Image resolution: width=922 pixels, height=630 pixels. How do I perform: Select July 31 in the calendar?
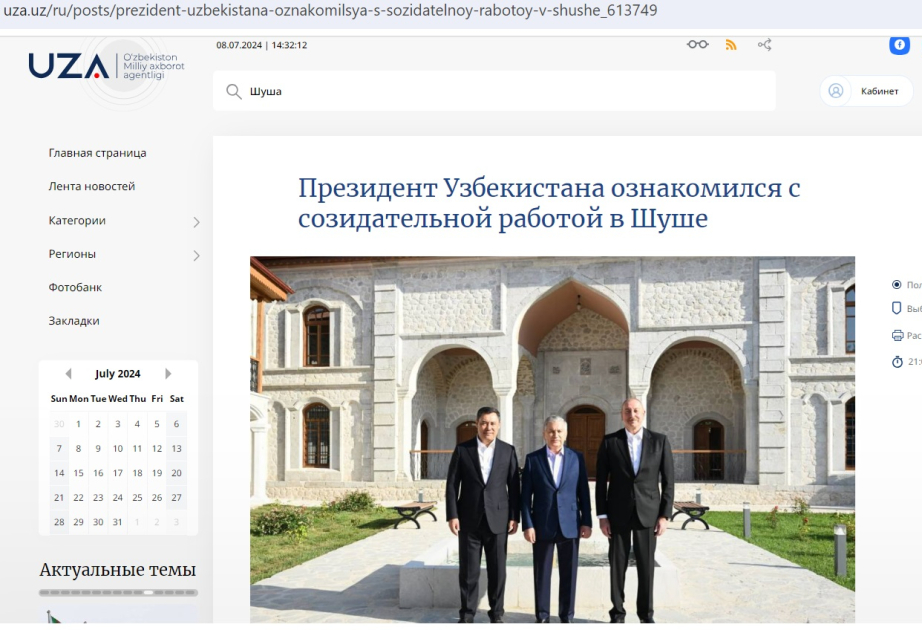click(118, 522)
